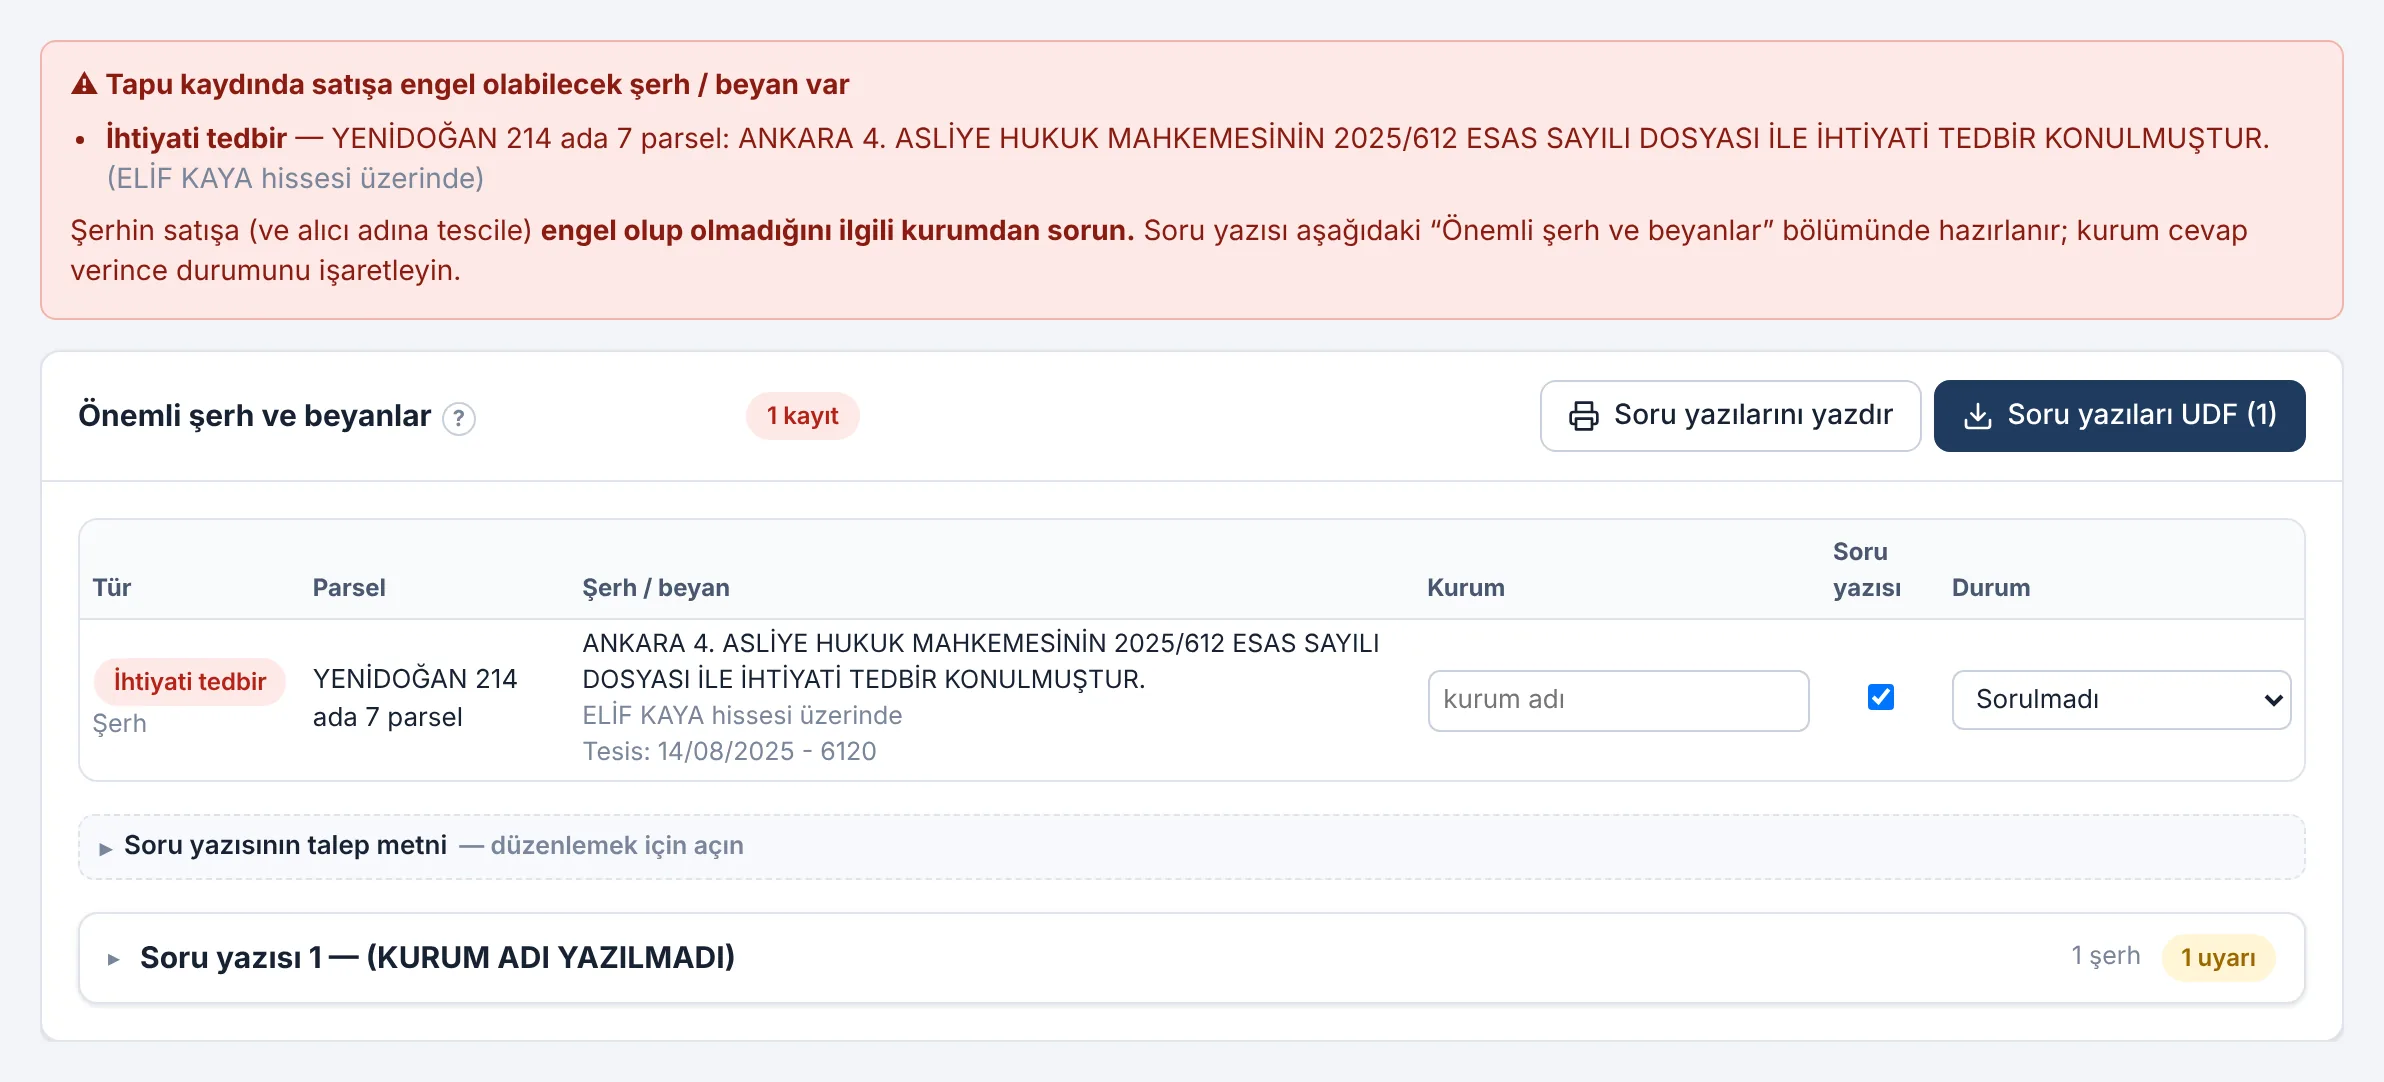Click (ELİF KAYA hissesi üzerinde) in the alert
The width and height of the screenshot is (2384, 1082).
[x=295, y=178]
